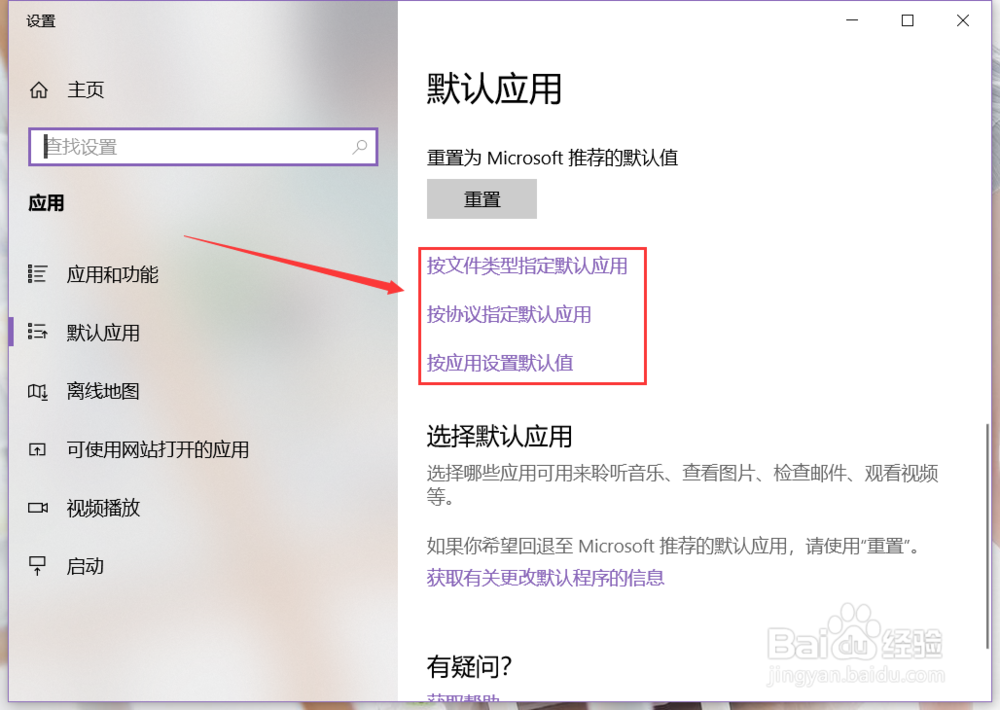Click the 主页 home icon
Screen dimensions: 1000x710
click(38, 90)
